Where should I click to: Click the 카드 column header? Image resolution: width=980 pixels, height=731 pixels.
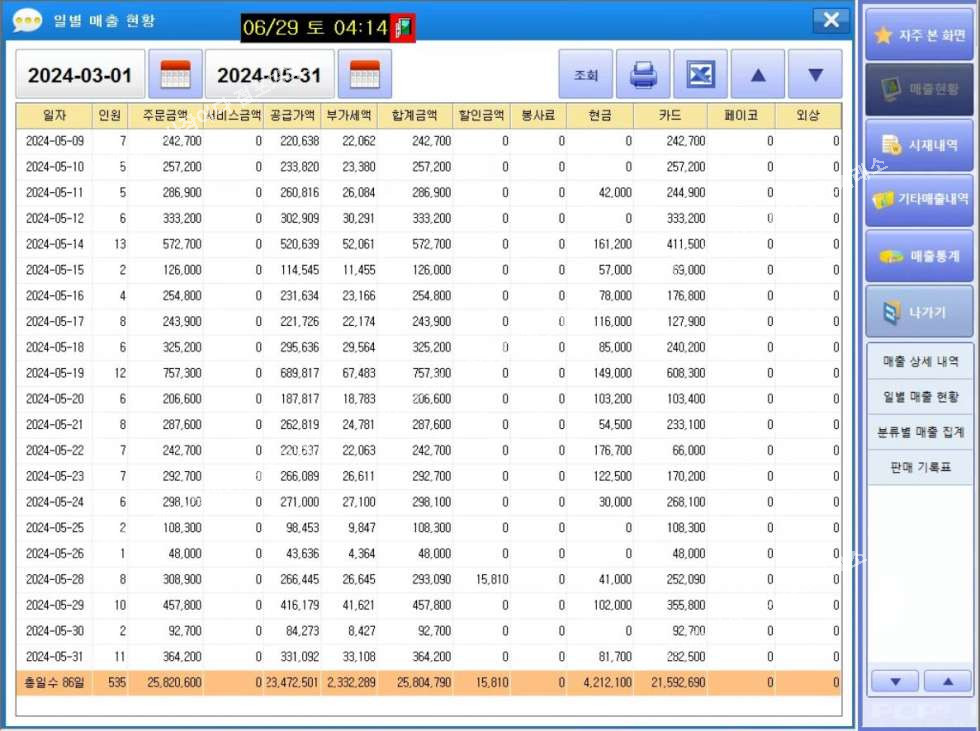[670, 115]
